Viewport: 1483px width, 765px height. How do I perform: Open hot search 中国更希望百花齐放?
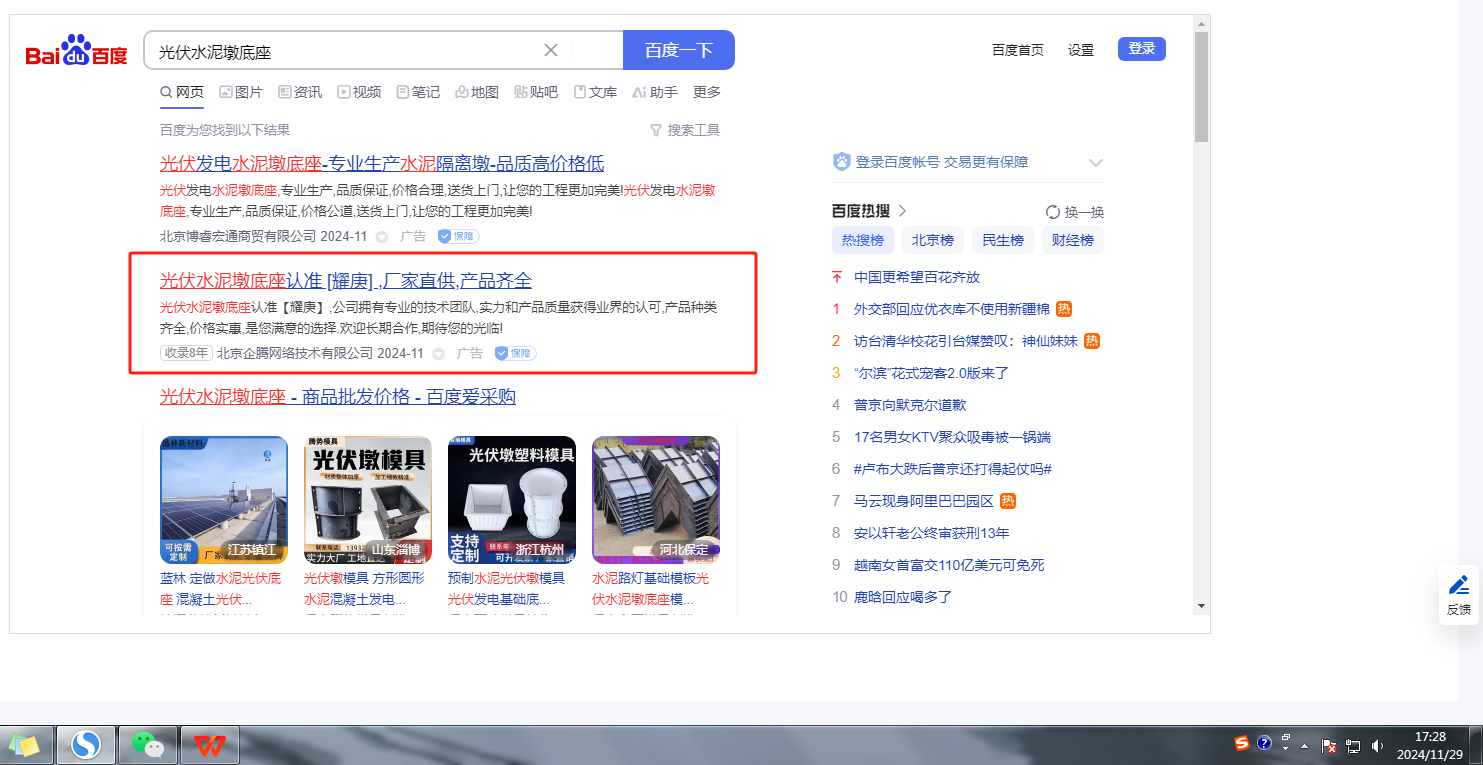click(917, 277)
